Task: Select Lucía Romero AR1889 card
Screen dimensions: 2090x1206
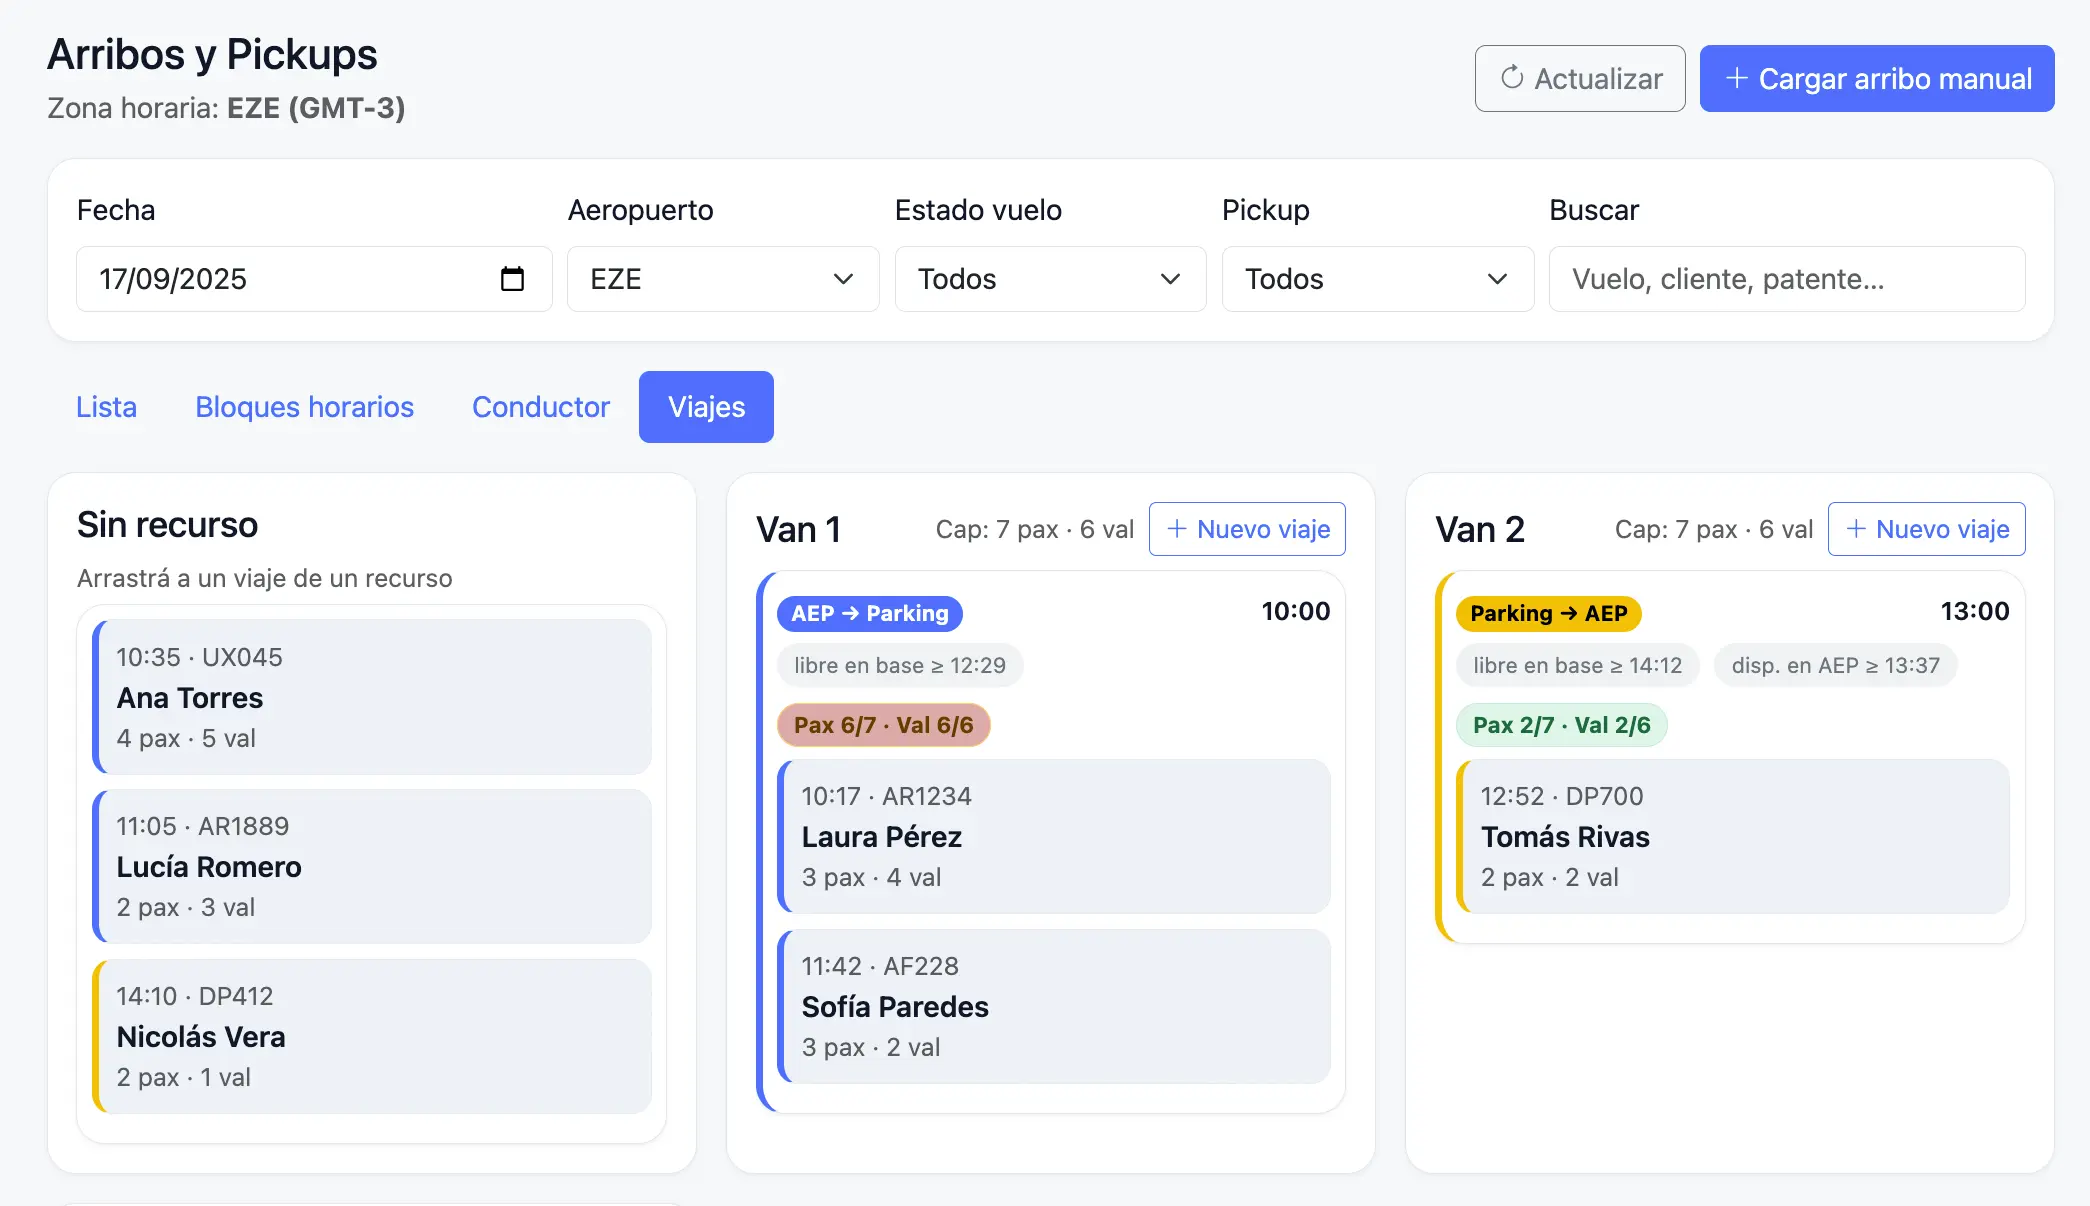Action: [372, 866]
